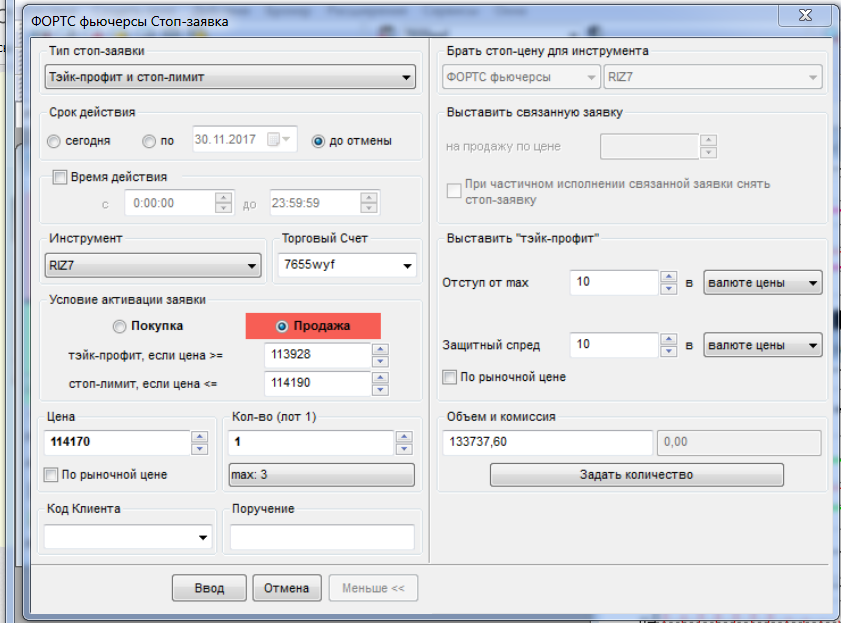The width and height of the screenshot is (841, 623).
Task: Click the Отмена button
Action: [287, 588]
